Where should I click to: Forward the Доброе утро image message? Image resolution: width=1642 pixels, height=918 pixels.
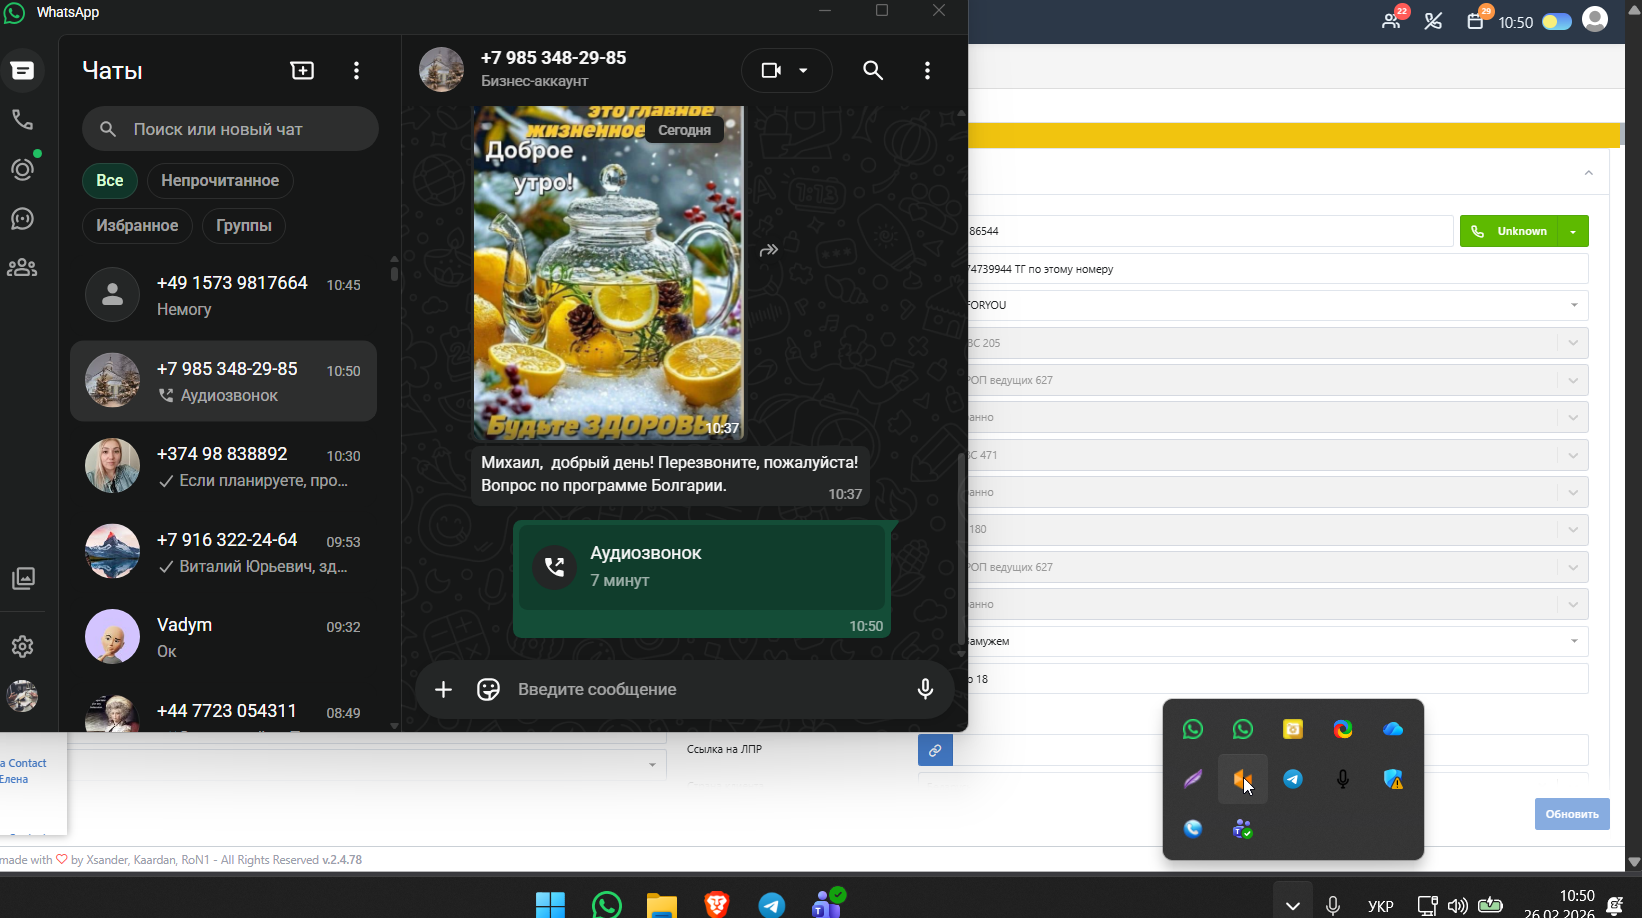click(769, 250)
